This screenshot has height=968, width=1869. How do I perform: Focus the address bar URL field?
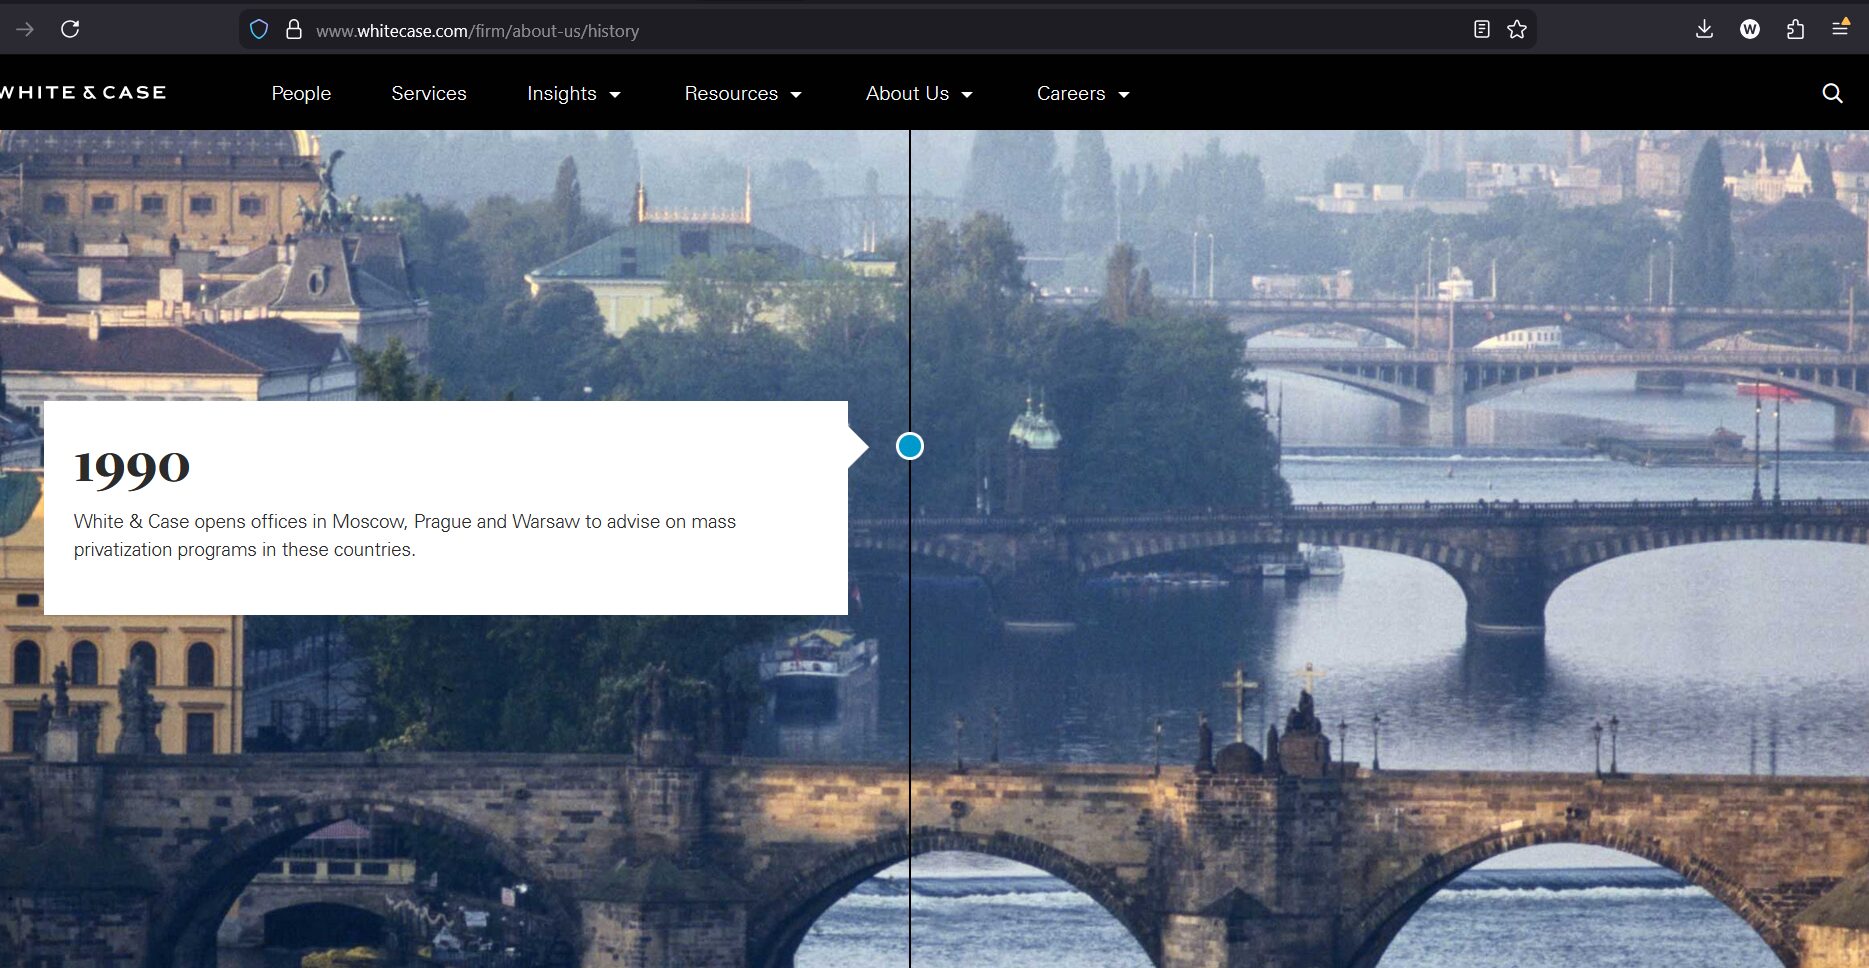800,31
